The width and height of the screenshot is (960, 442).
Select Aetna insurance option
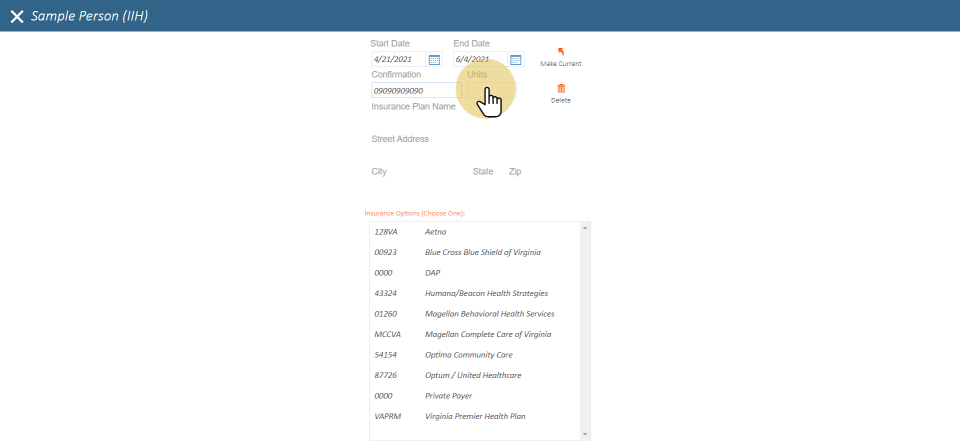[x=435, y=232]
